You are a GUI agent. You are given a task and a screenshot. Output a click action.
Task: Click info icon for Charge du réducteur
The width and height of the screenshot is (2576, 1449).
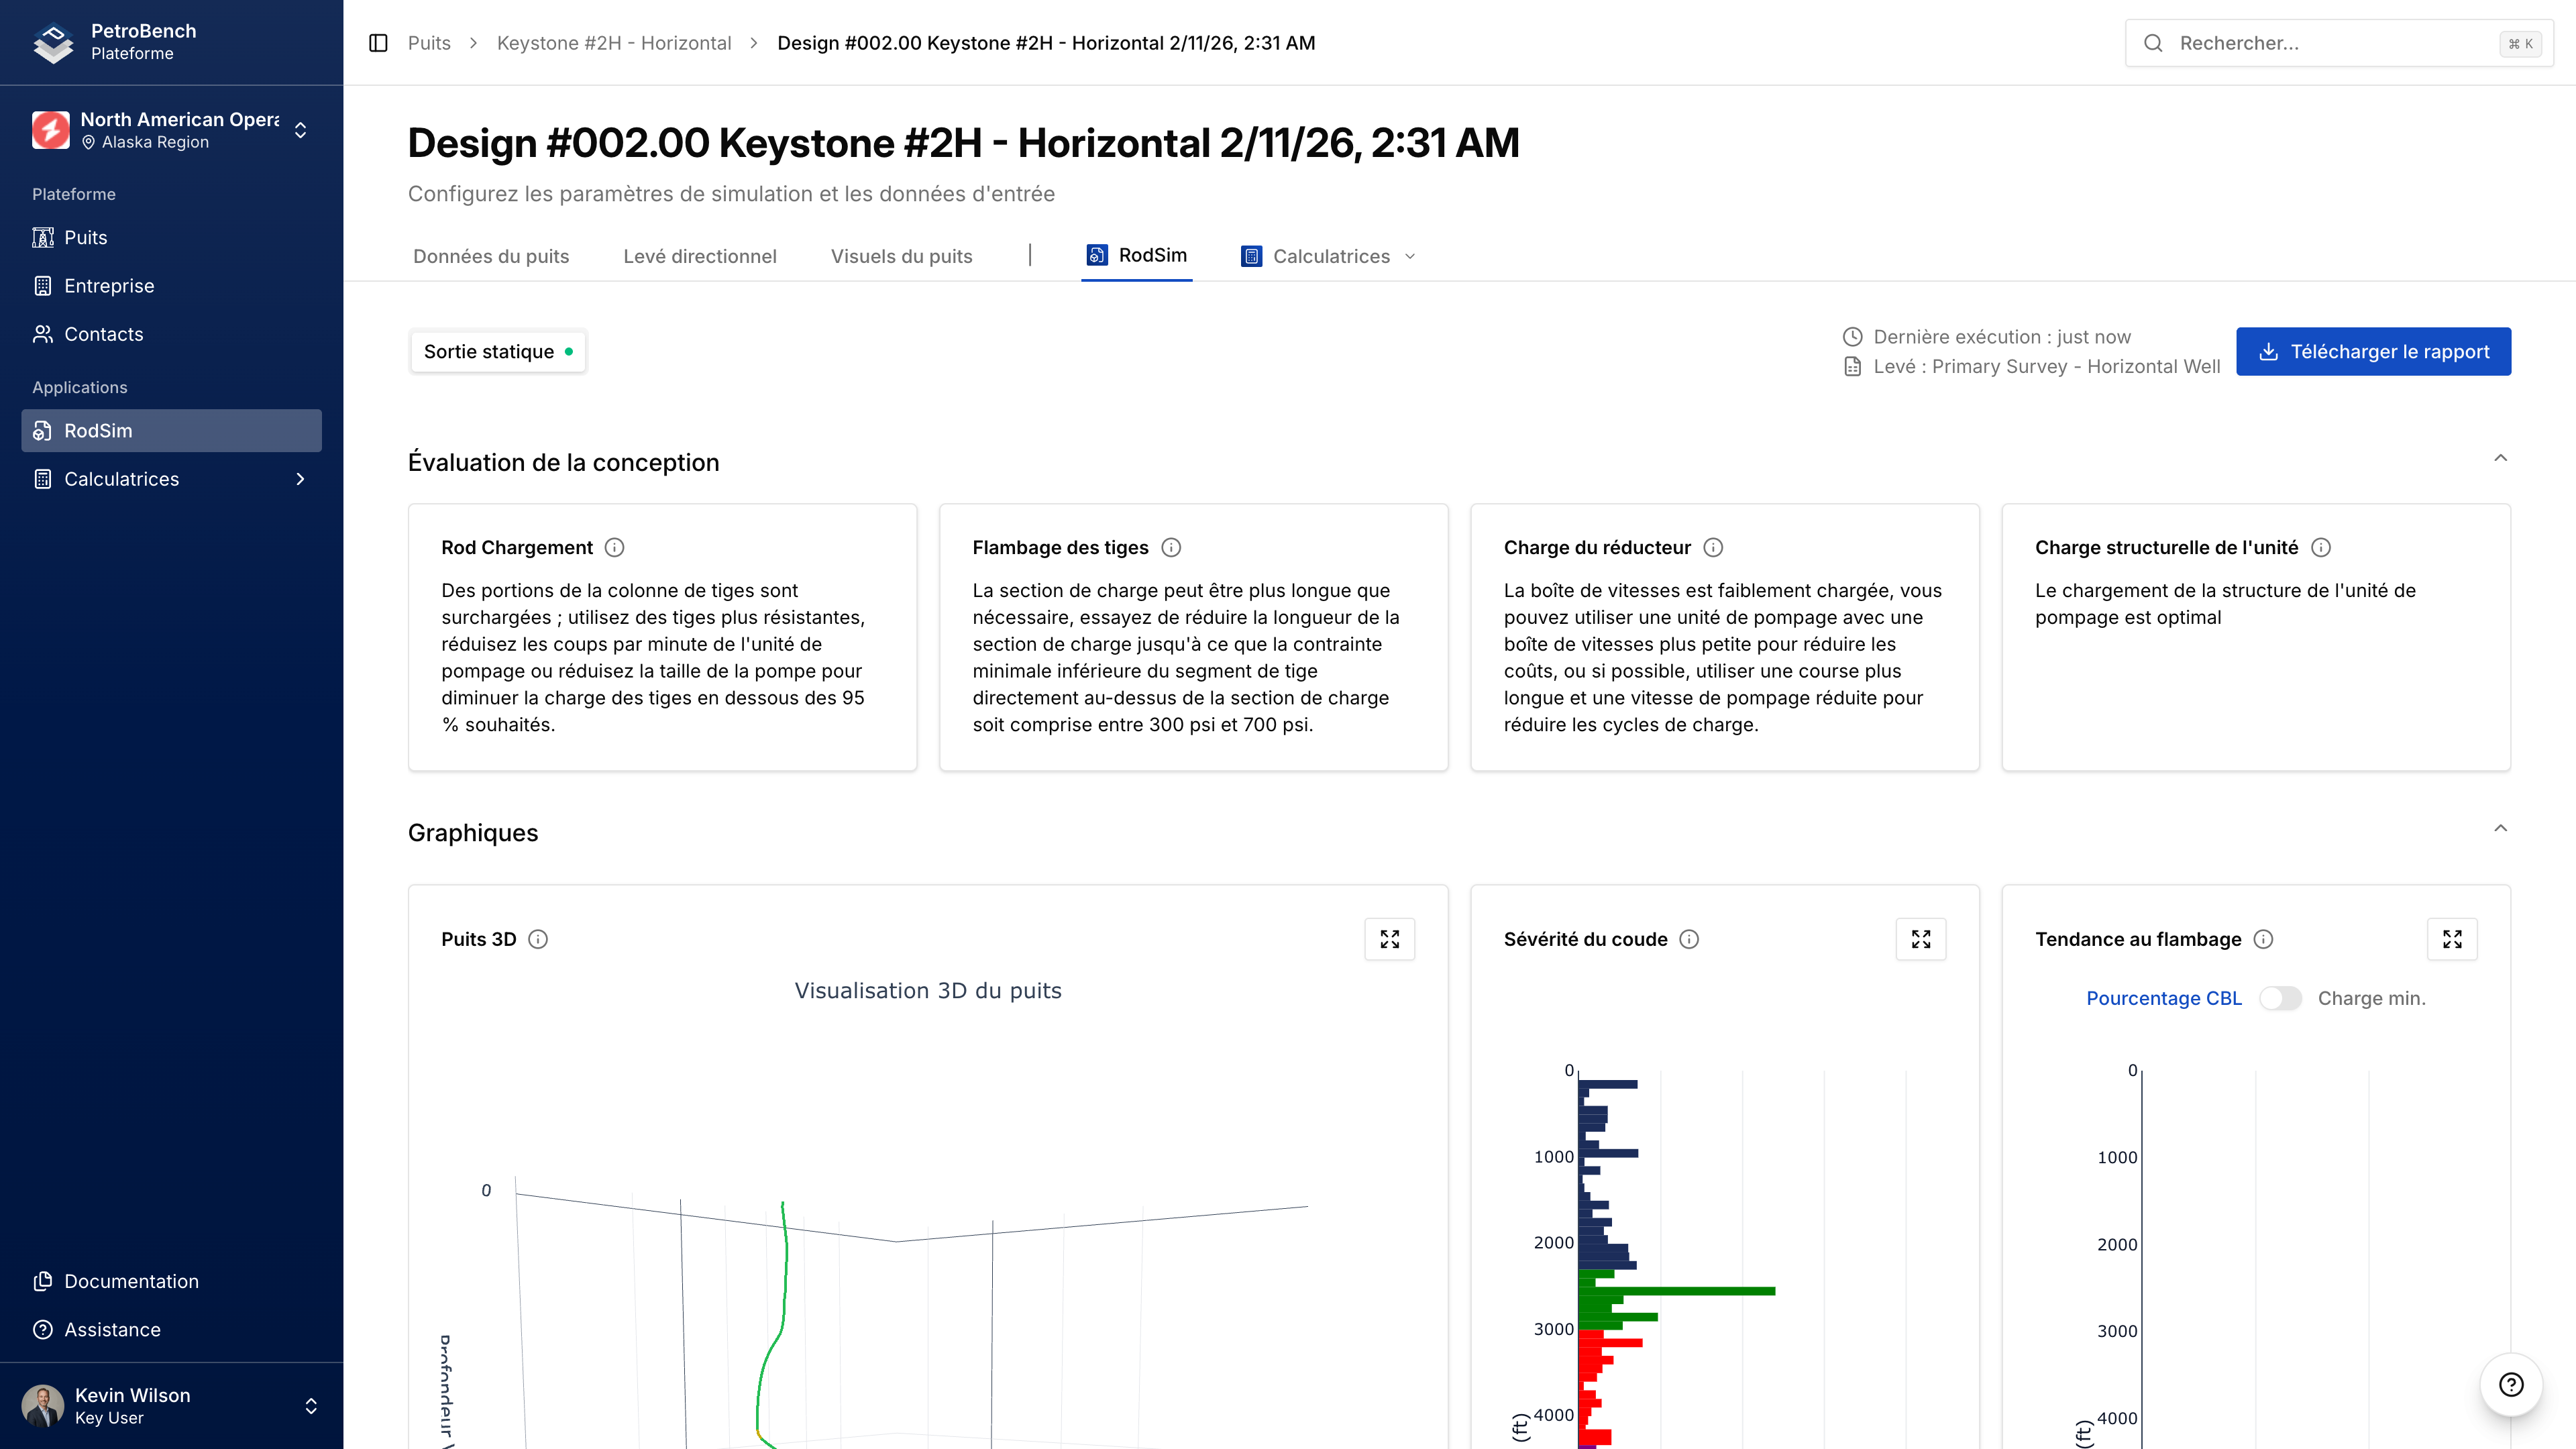1713,547
